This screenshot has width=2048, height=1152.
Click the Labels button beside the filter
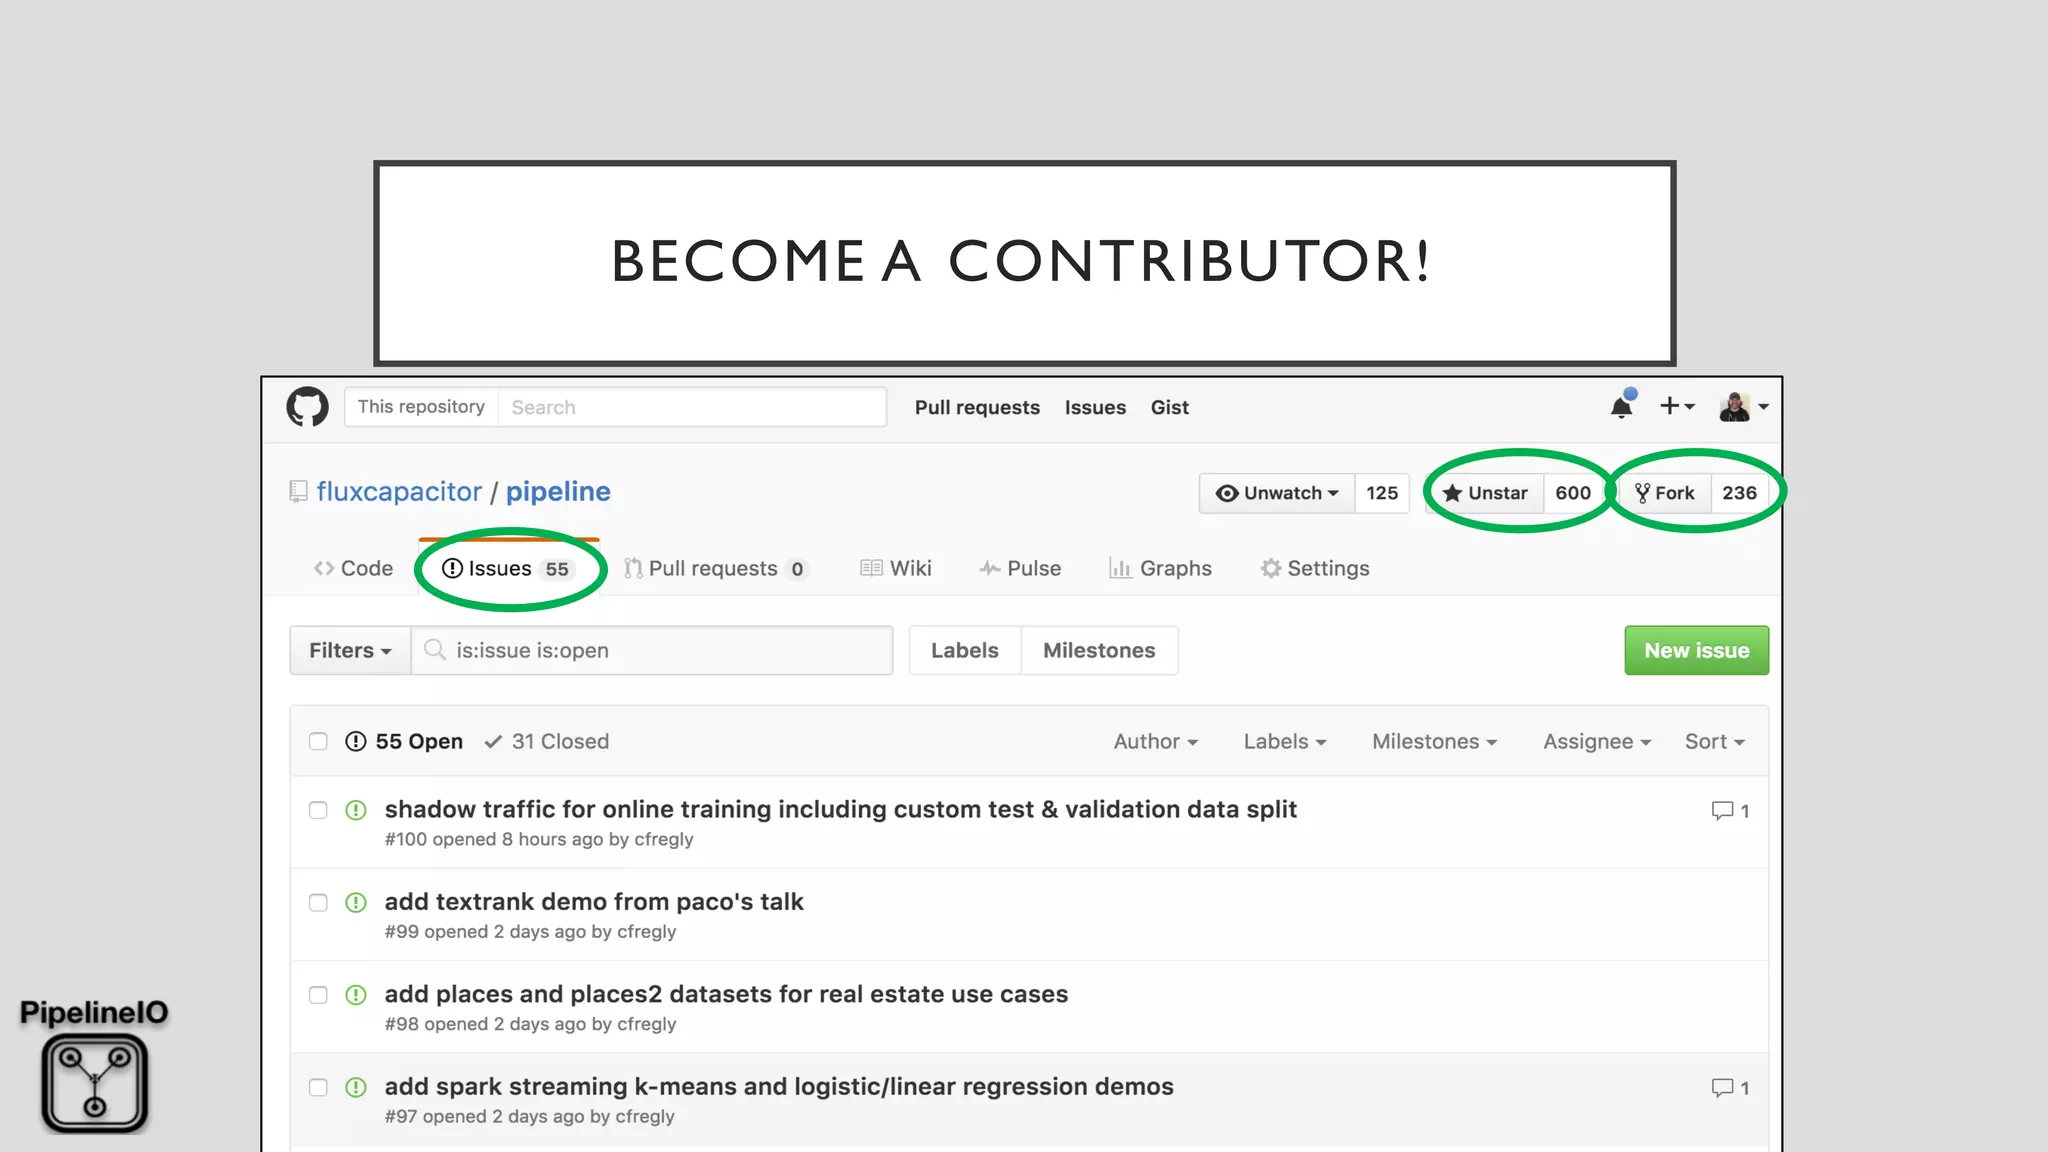pyautogui.click(x=965, y=650)
